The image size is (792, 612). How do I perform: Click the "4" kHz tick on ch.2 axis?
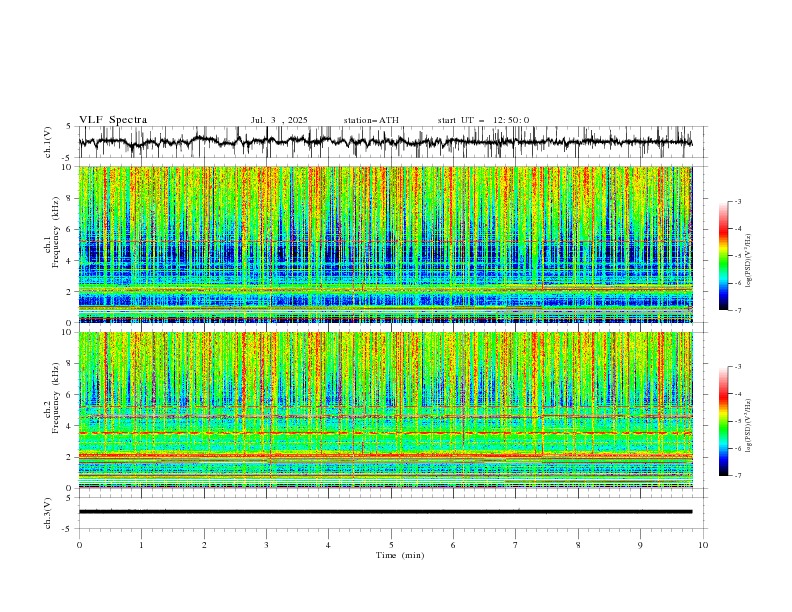click(71, 426)
